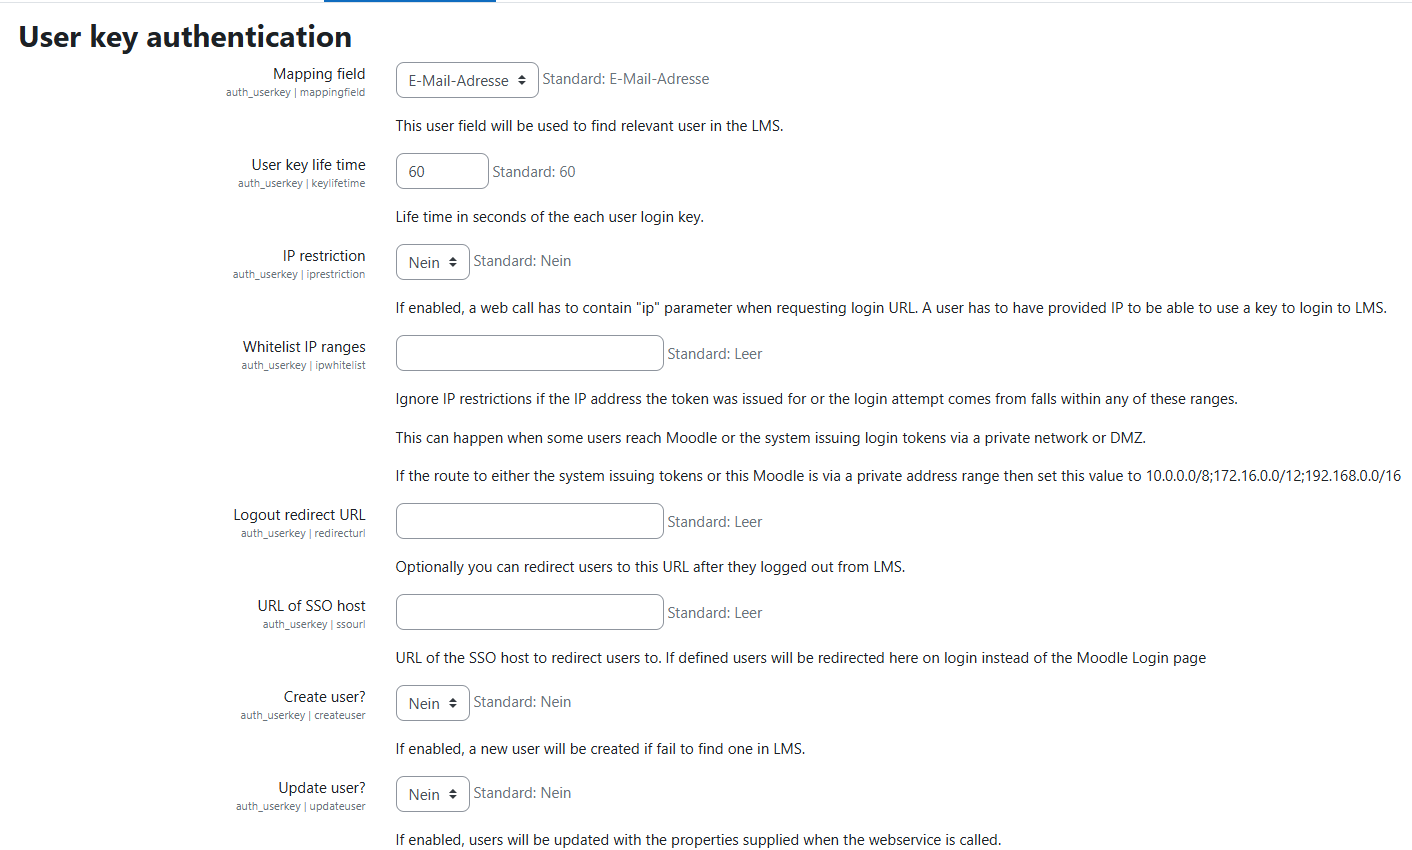Click the IP restriction setting label
Image resolution: width=1412 pixels, height=850 pixels.
click(324, 255)
